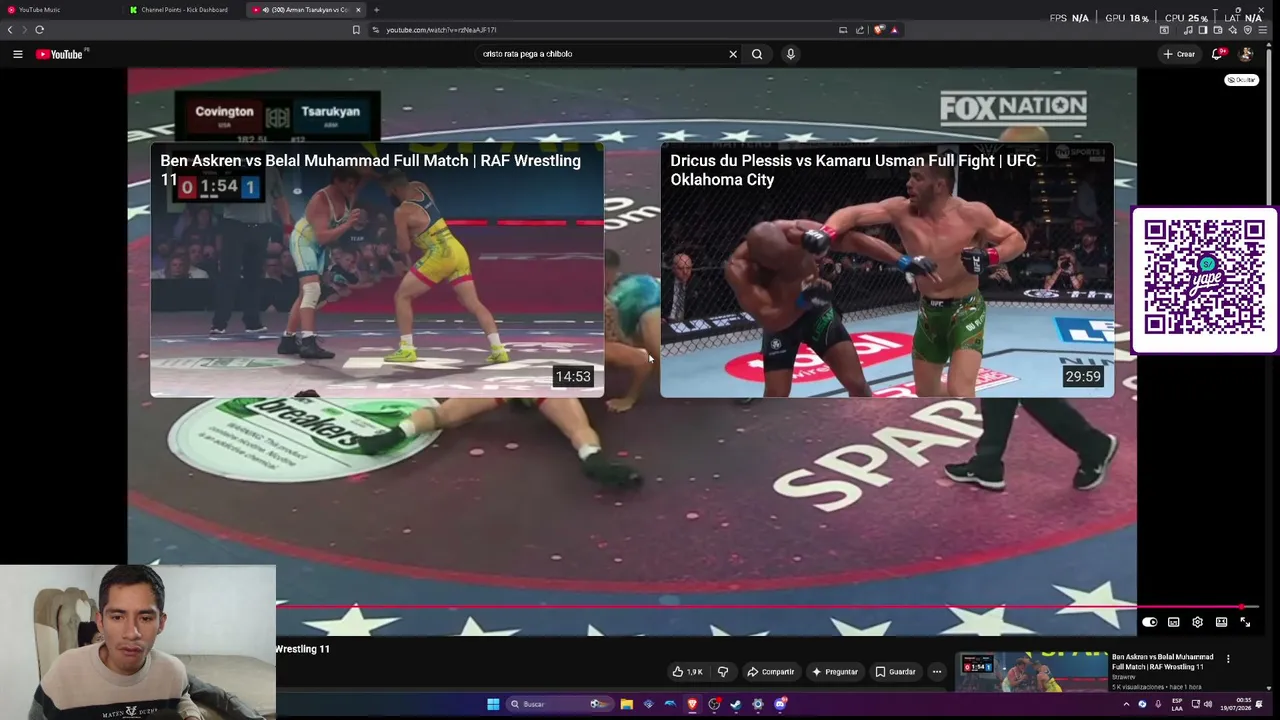Run search with the magnifier icon
Viewport: 1280px width, 720px height.
click(x=757, y=54)
